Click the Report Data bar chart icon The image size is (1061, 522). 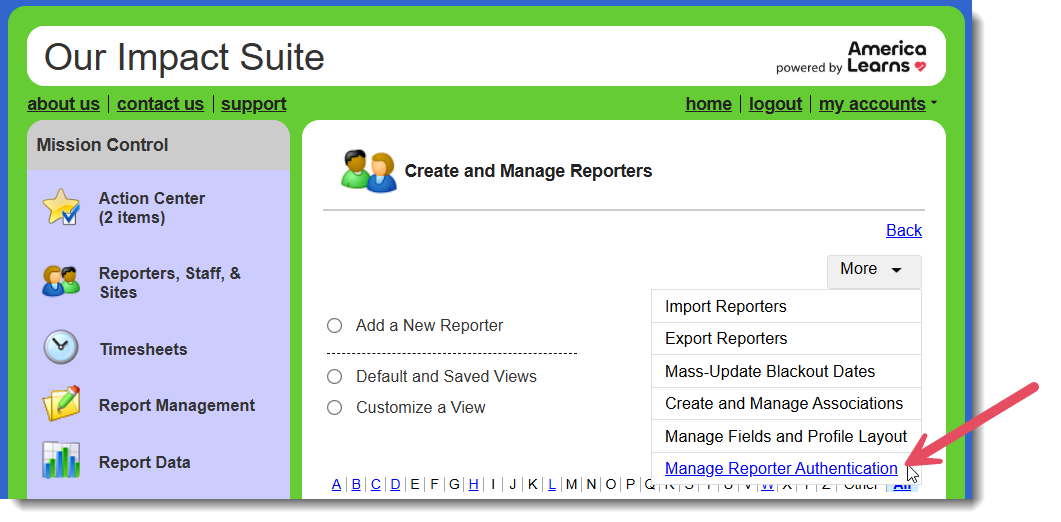(x=61, y=460)
